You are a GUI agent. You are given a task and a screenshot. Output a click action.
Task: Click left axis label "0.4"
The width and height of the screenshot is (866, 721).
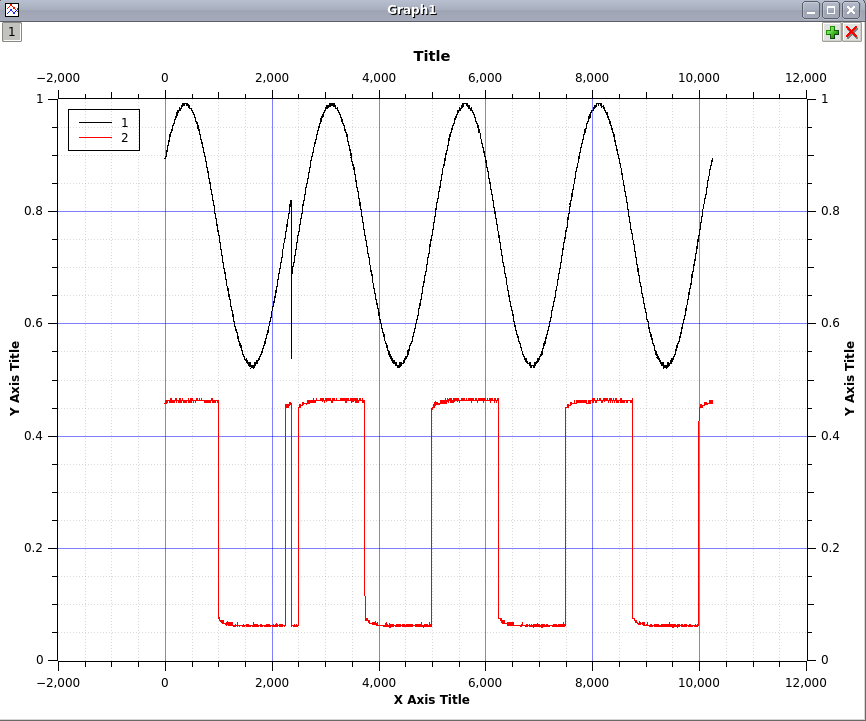[x=34, y=436]
